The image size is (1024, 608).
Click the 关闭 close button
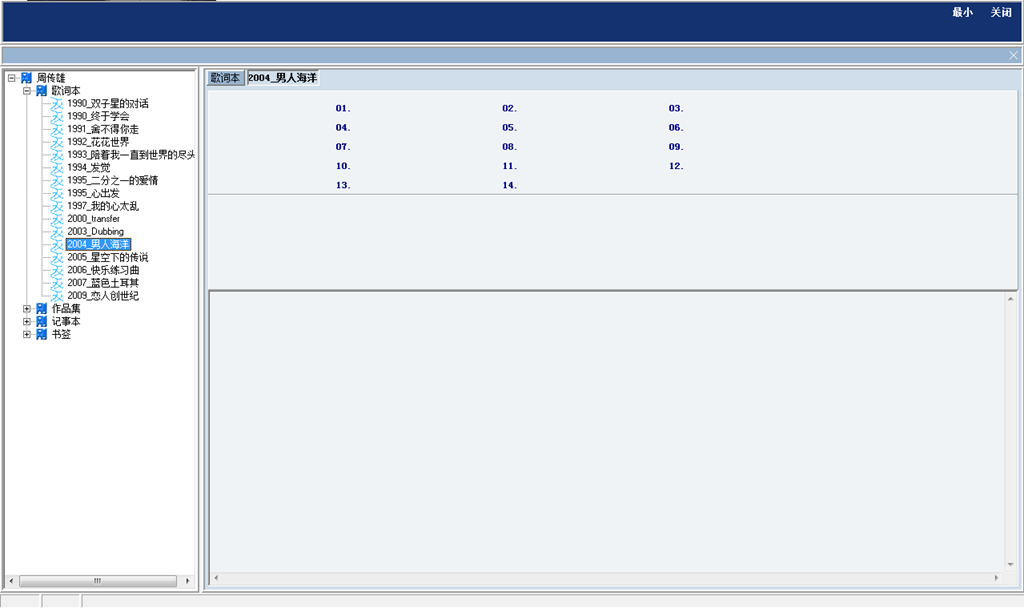point(1000,12)
